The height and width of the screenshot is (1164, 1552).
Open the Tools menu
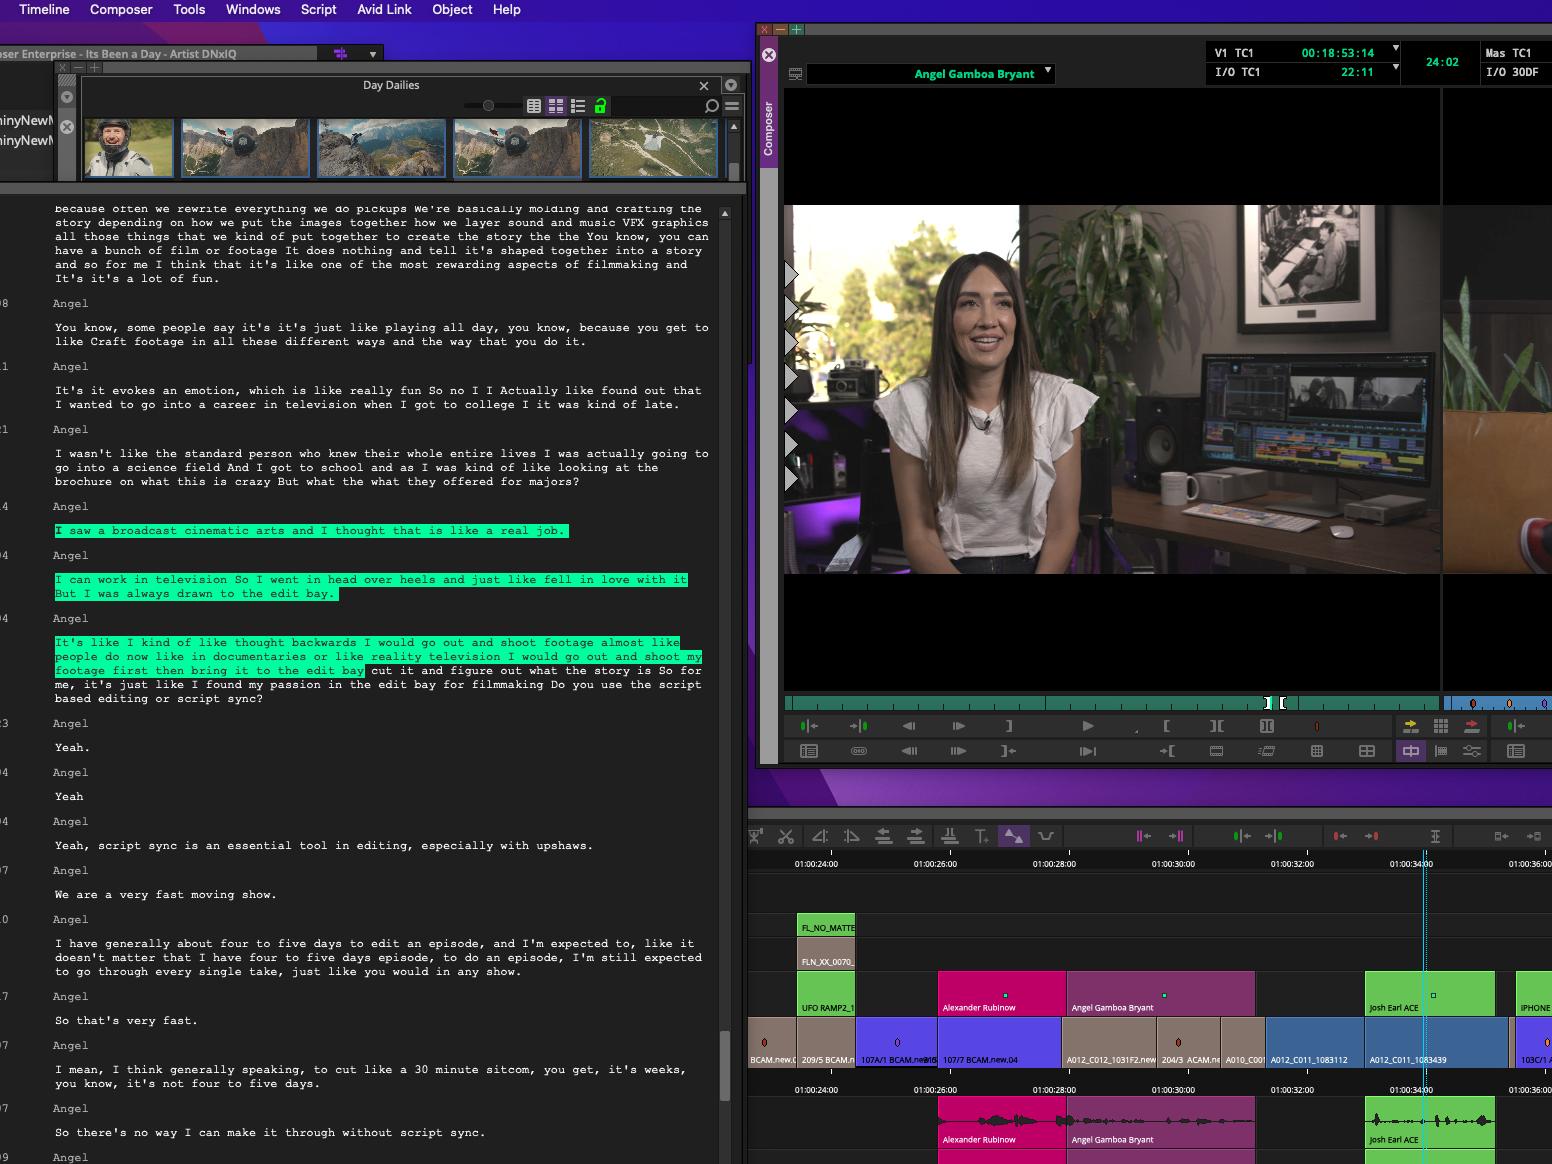click(189, 9)
